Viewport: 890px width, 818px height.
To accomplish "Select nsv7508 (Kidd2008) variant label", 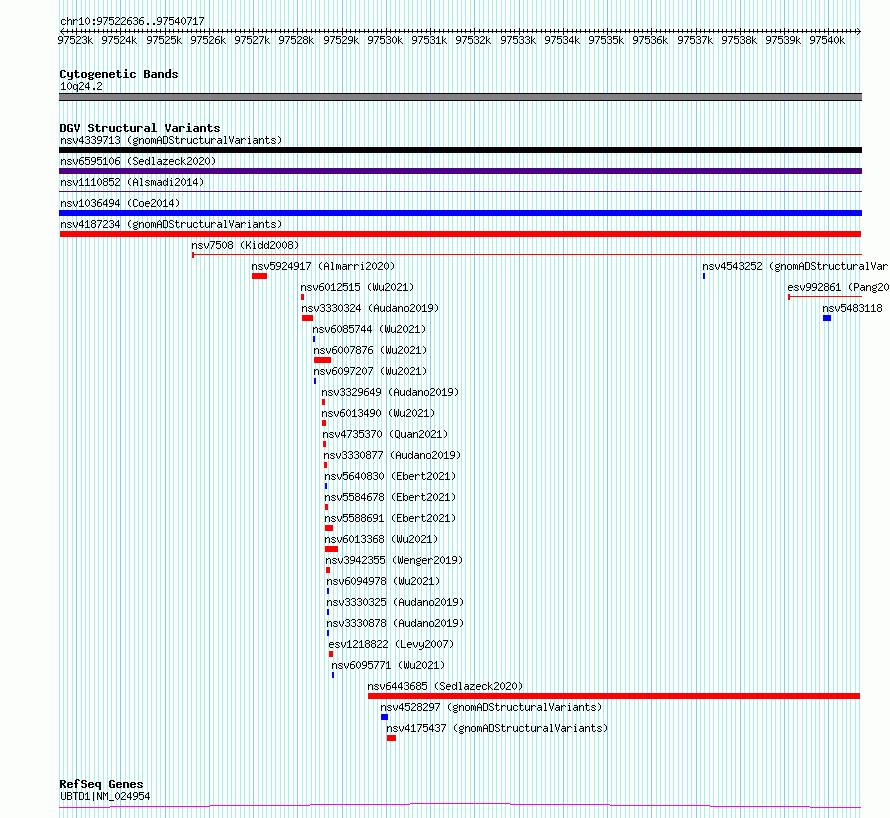I will pos(245,245).
